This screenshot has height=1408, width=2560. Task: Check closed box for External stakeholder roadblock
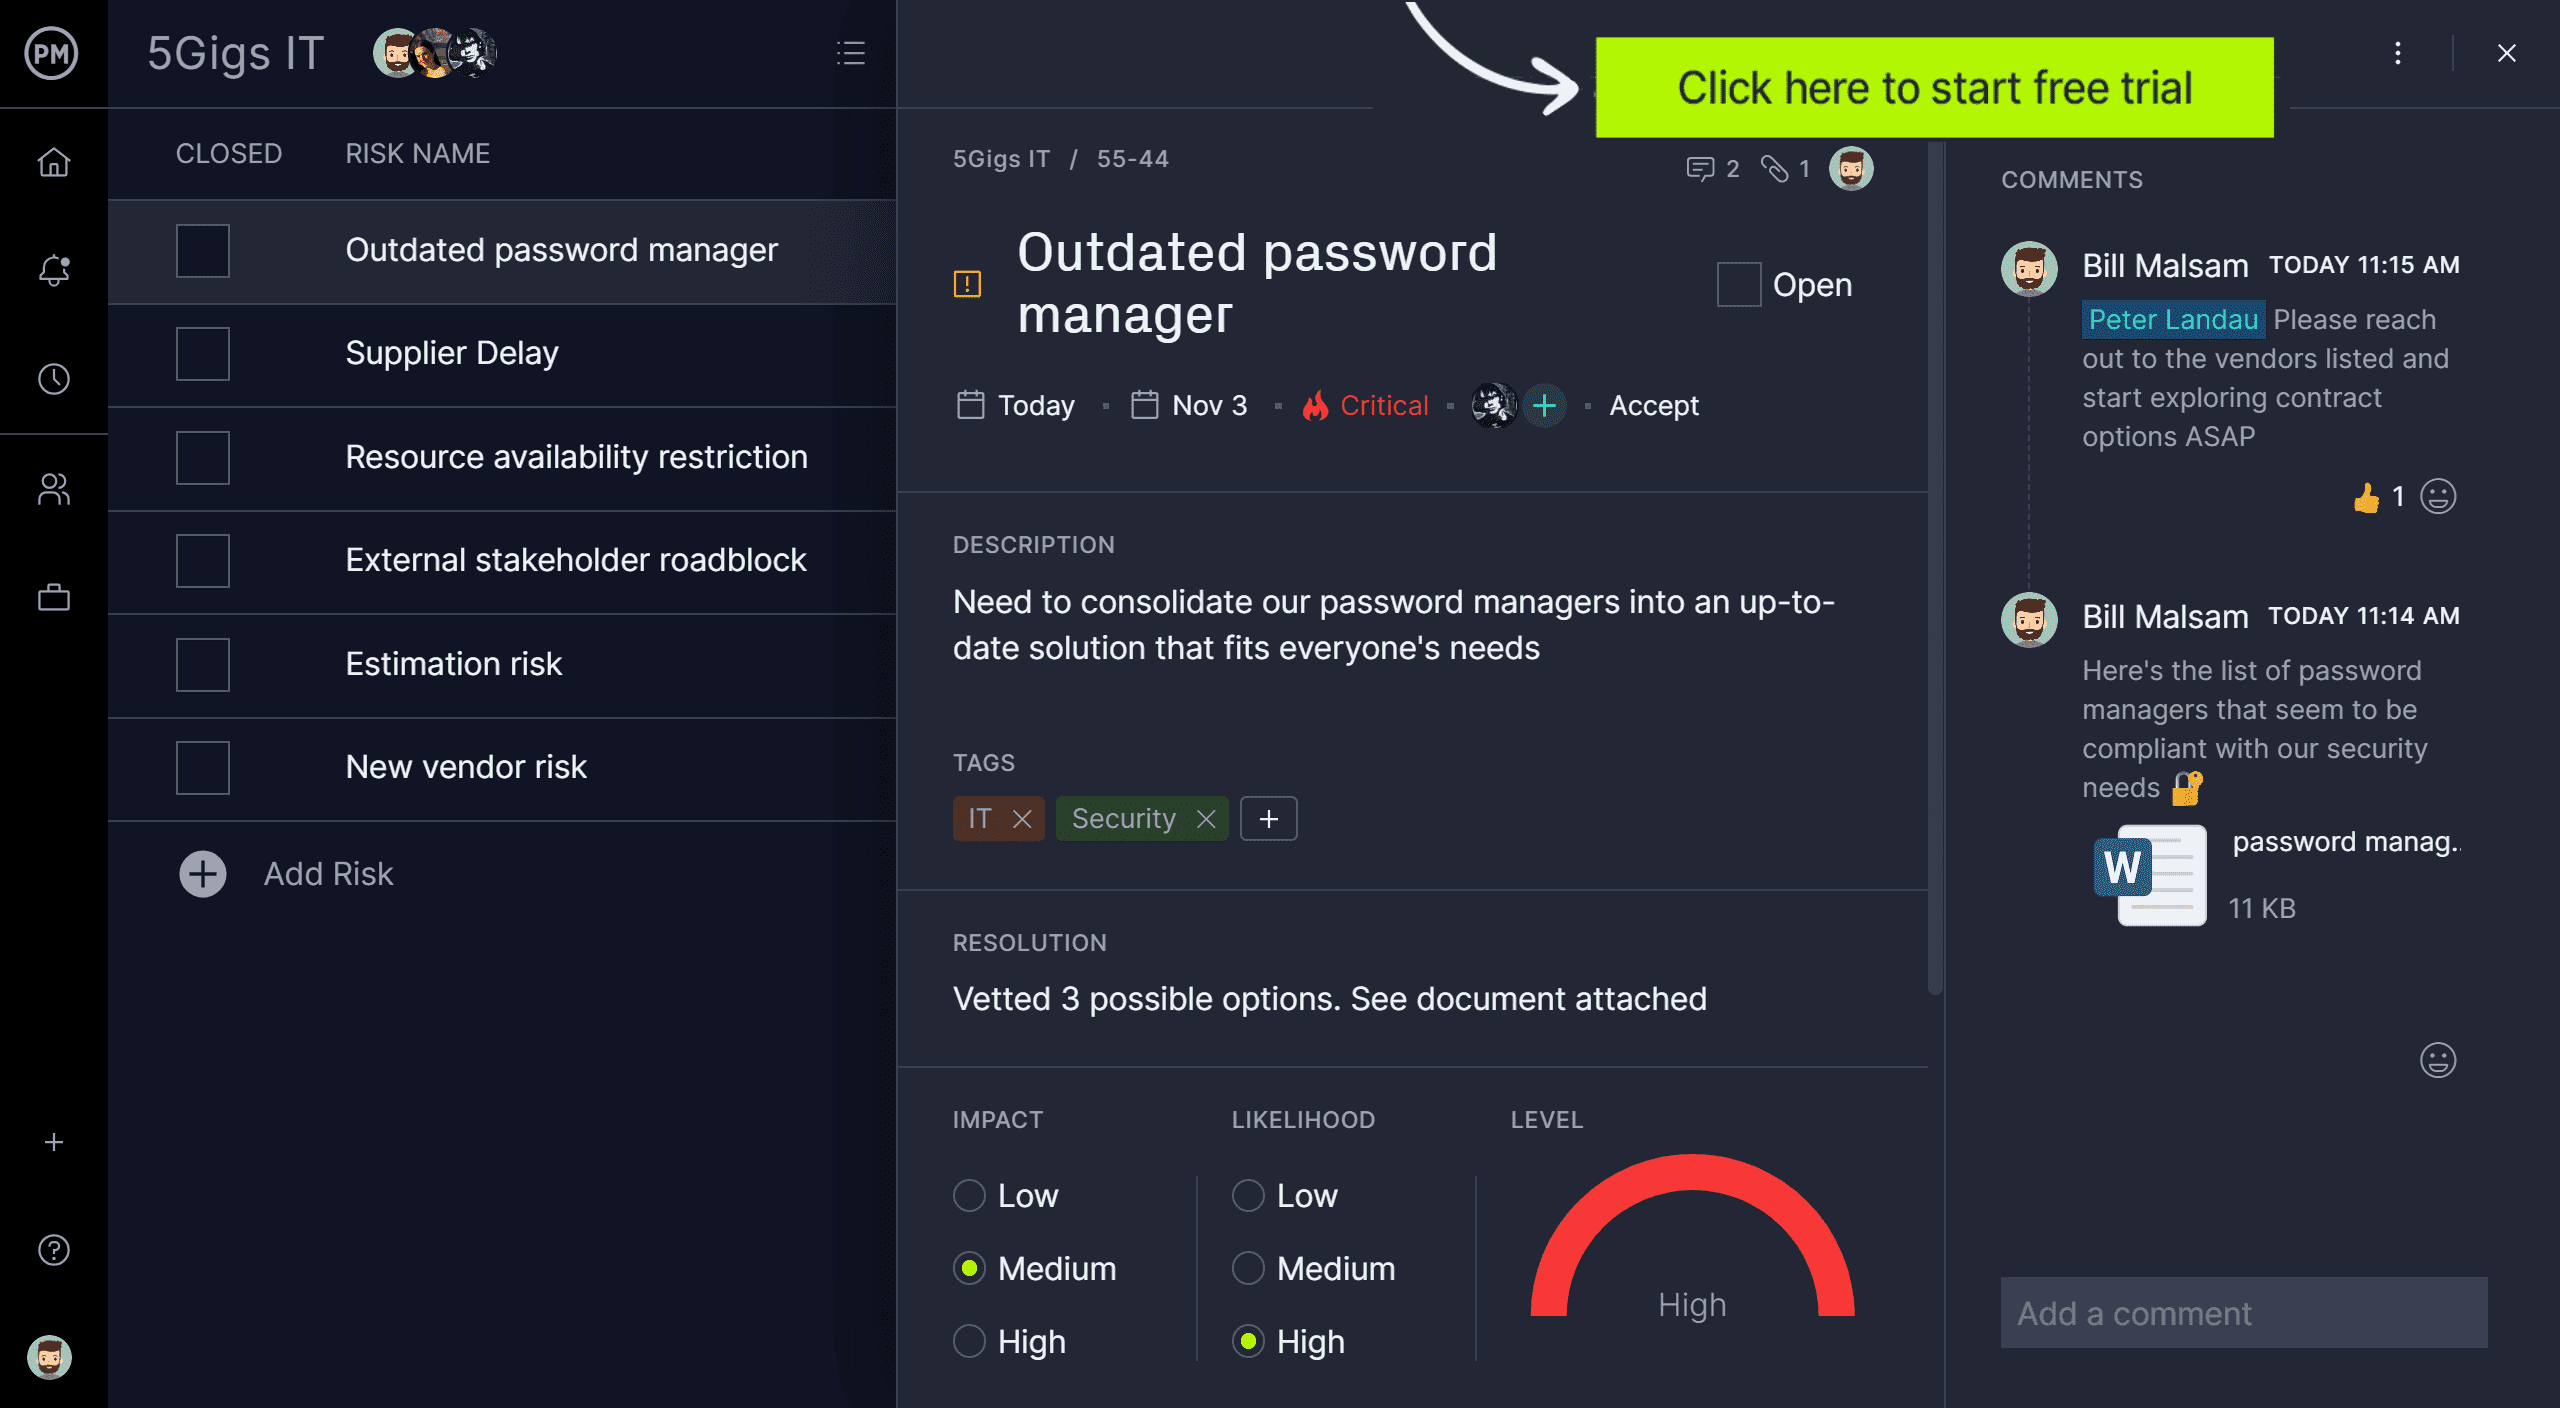(203, 561)
